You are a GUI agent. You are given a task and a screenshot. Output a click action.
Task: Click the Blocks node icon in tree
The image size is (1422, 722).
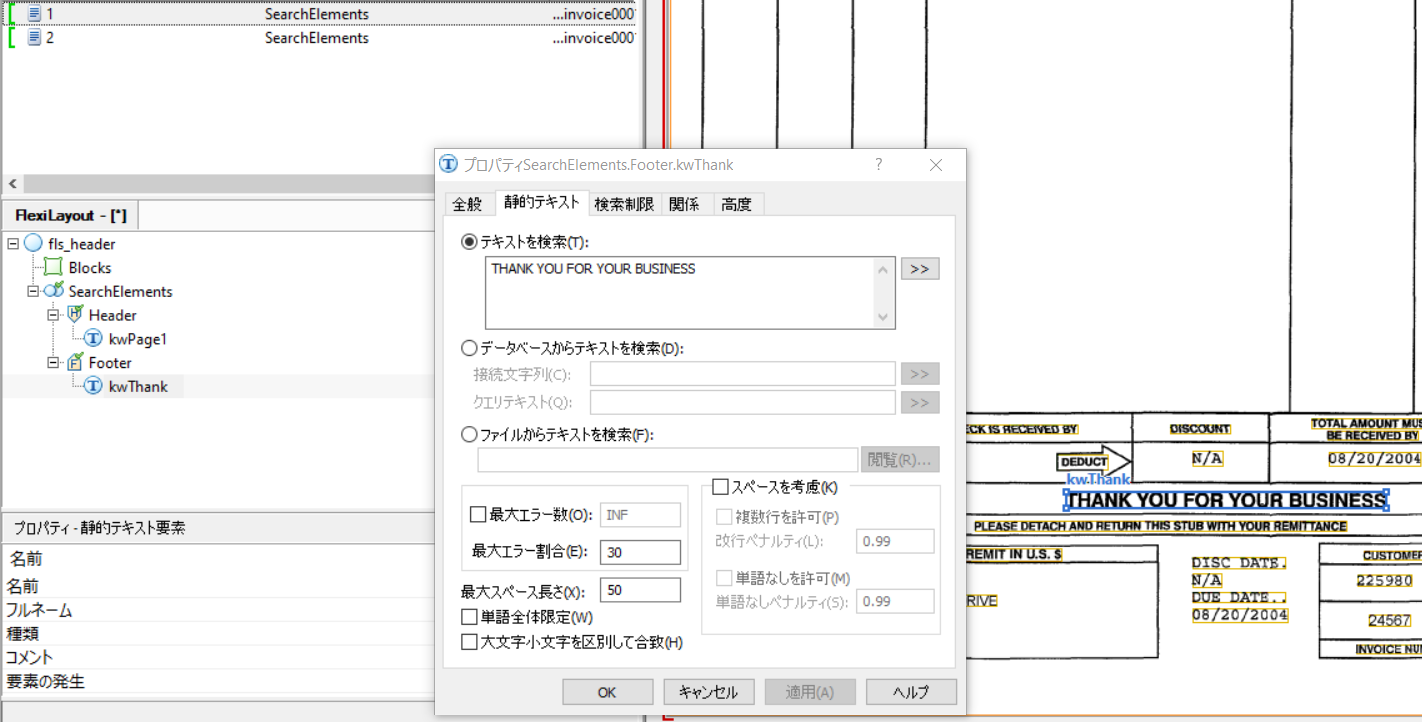(x=52, y=267)
